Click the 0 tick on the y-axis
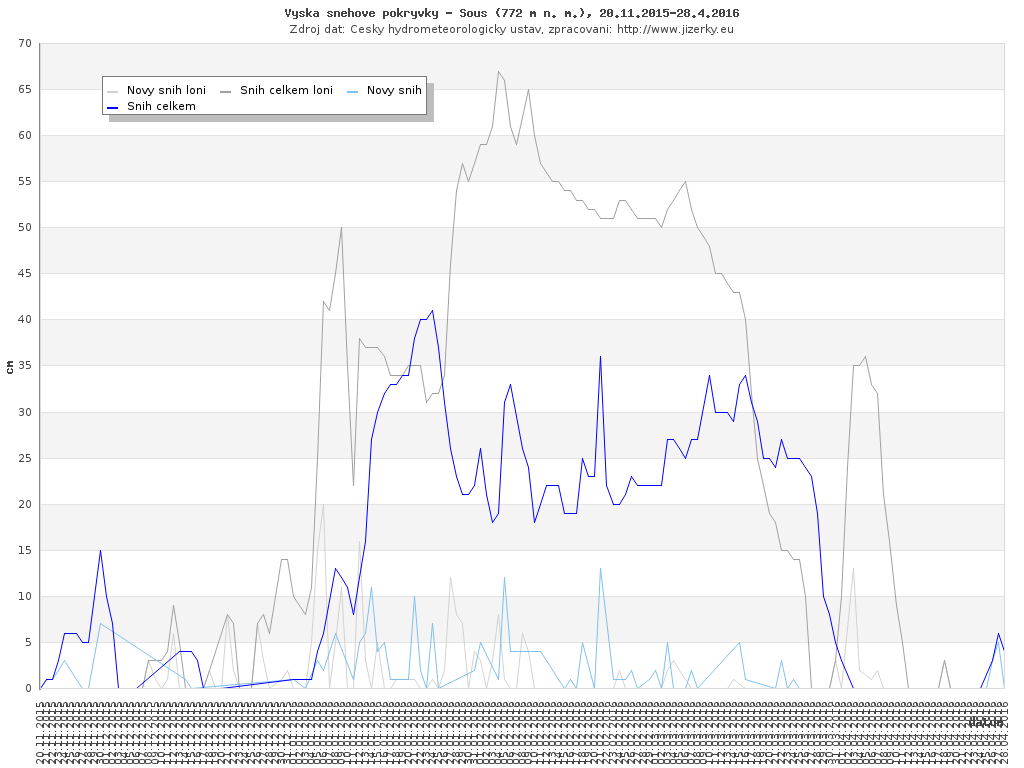This screenshot has height=768, width=1024. coord(29,688)
